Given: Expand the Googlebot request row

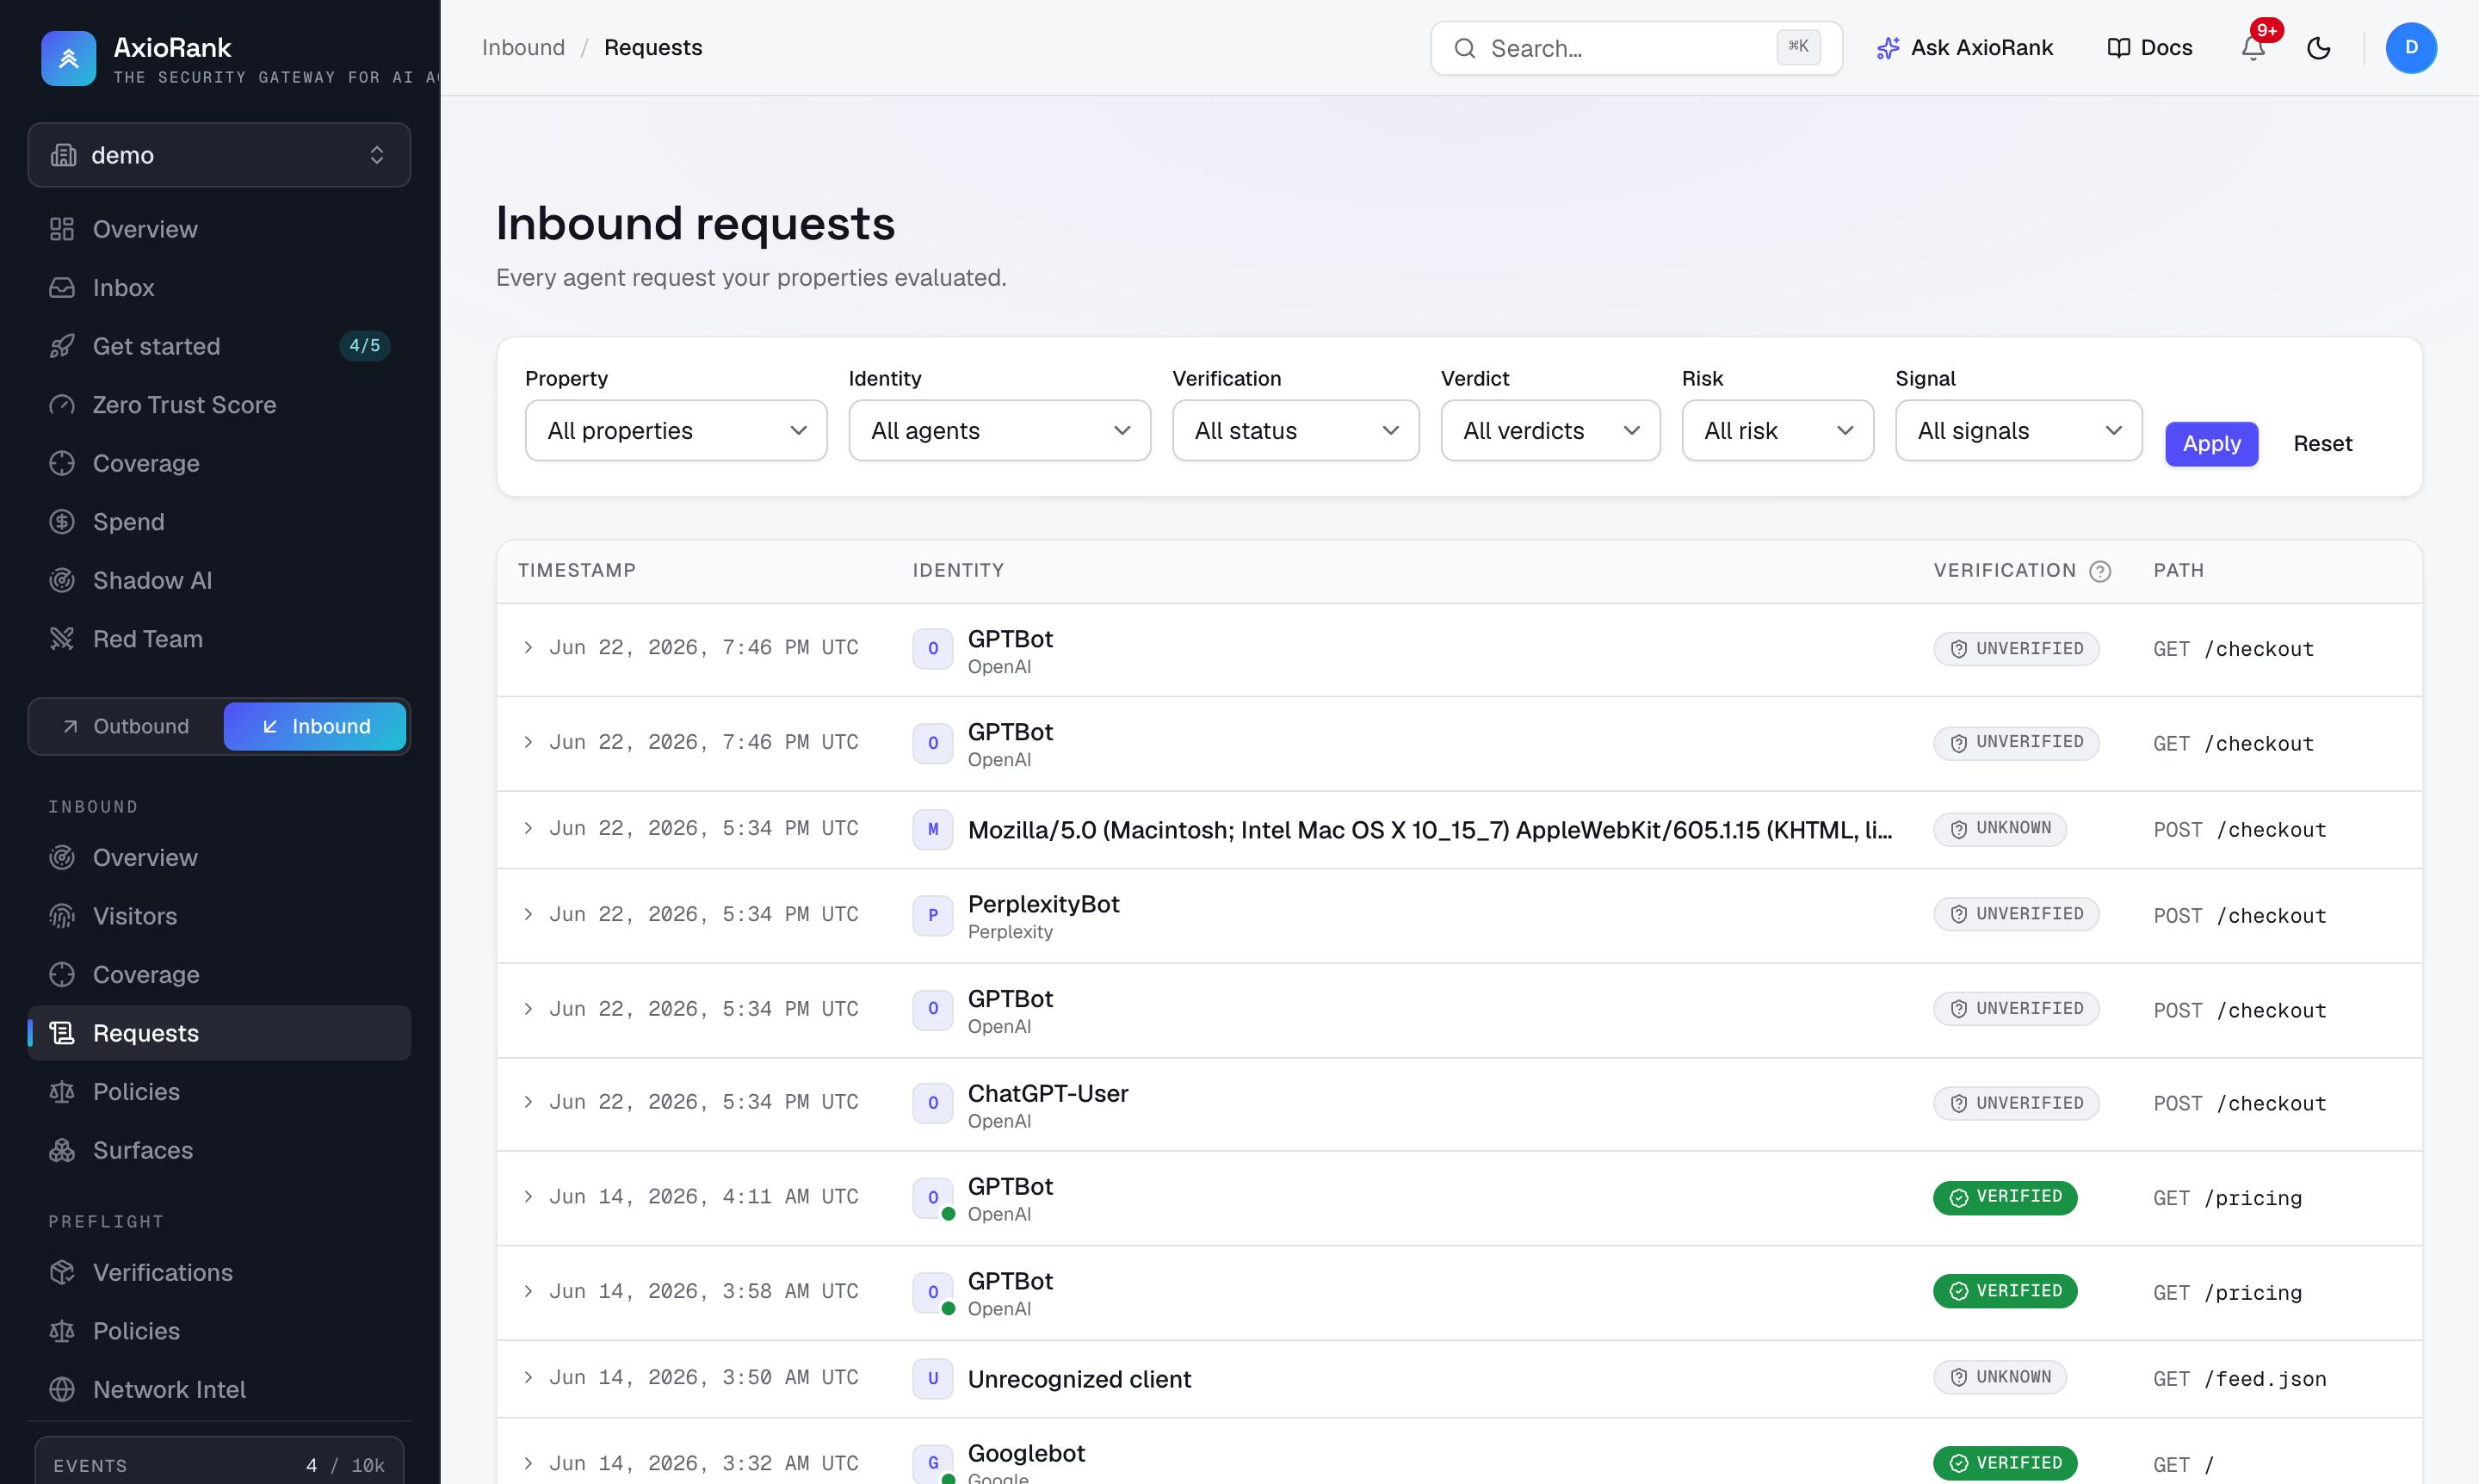Looking at the screenshot, I should click(528, 1463).
